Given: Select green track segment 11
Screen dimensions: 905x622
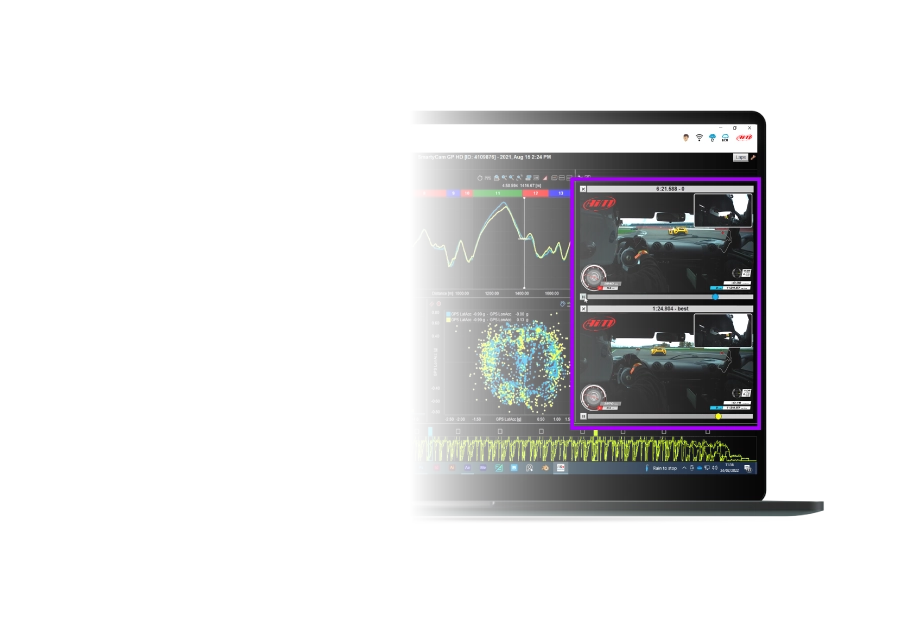Looking at the screenshot, I should pyautogui.click(x=497, y=193).
